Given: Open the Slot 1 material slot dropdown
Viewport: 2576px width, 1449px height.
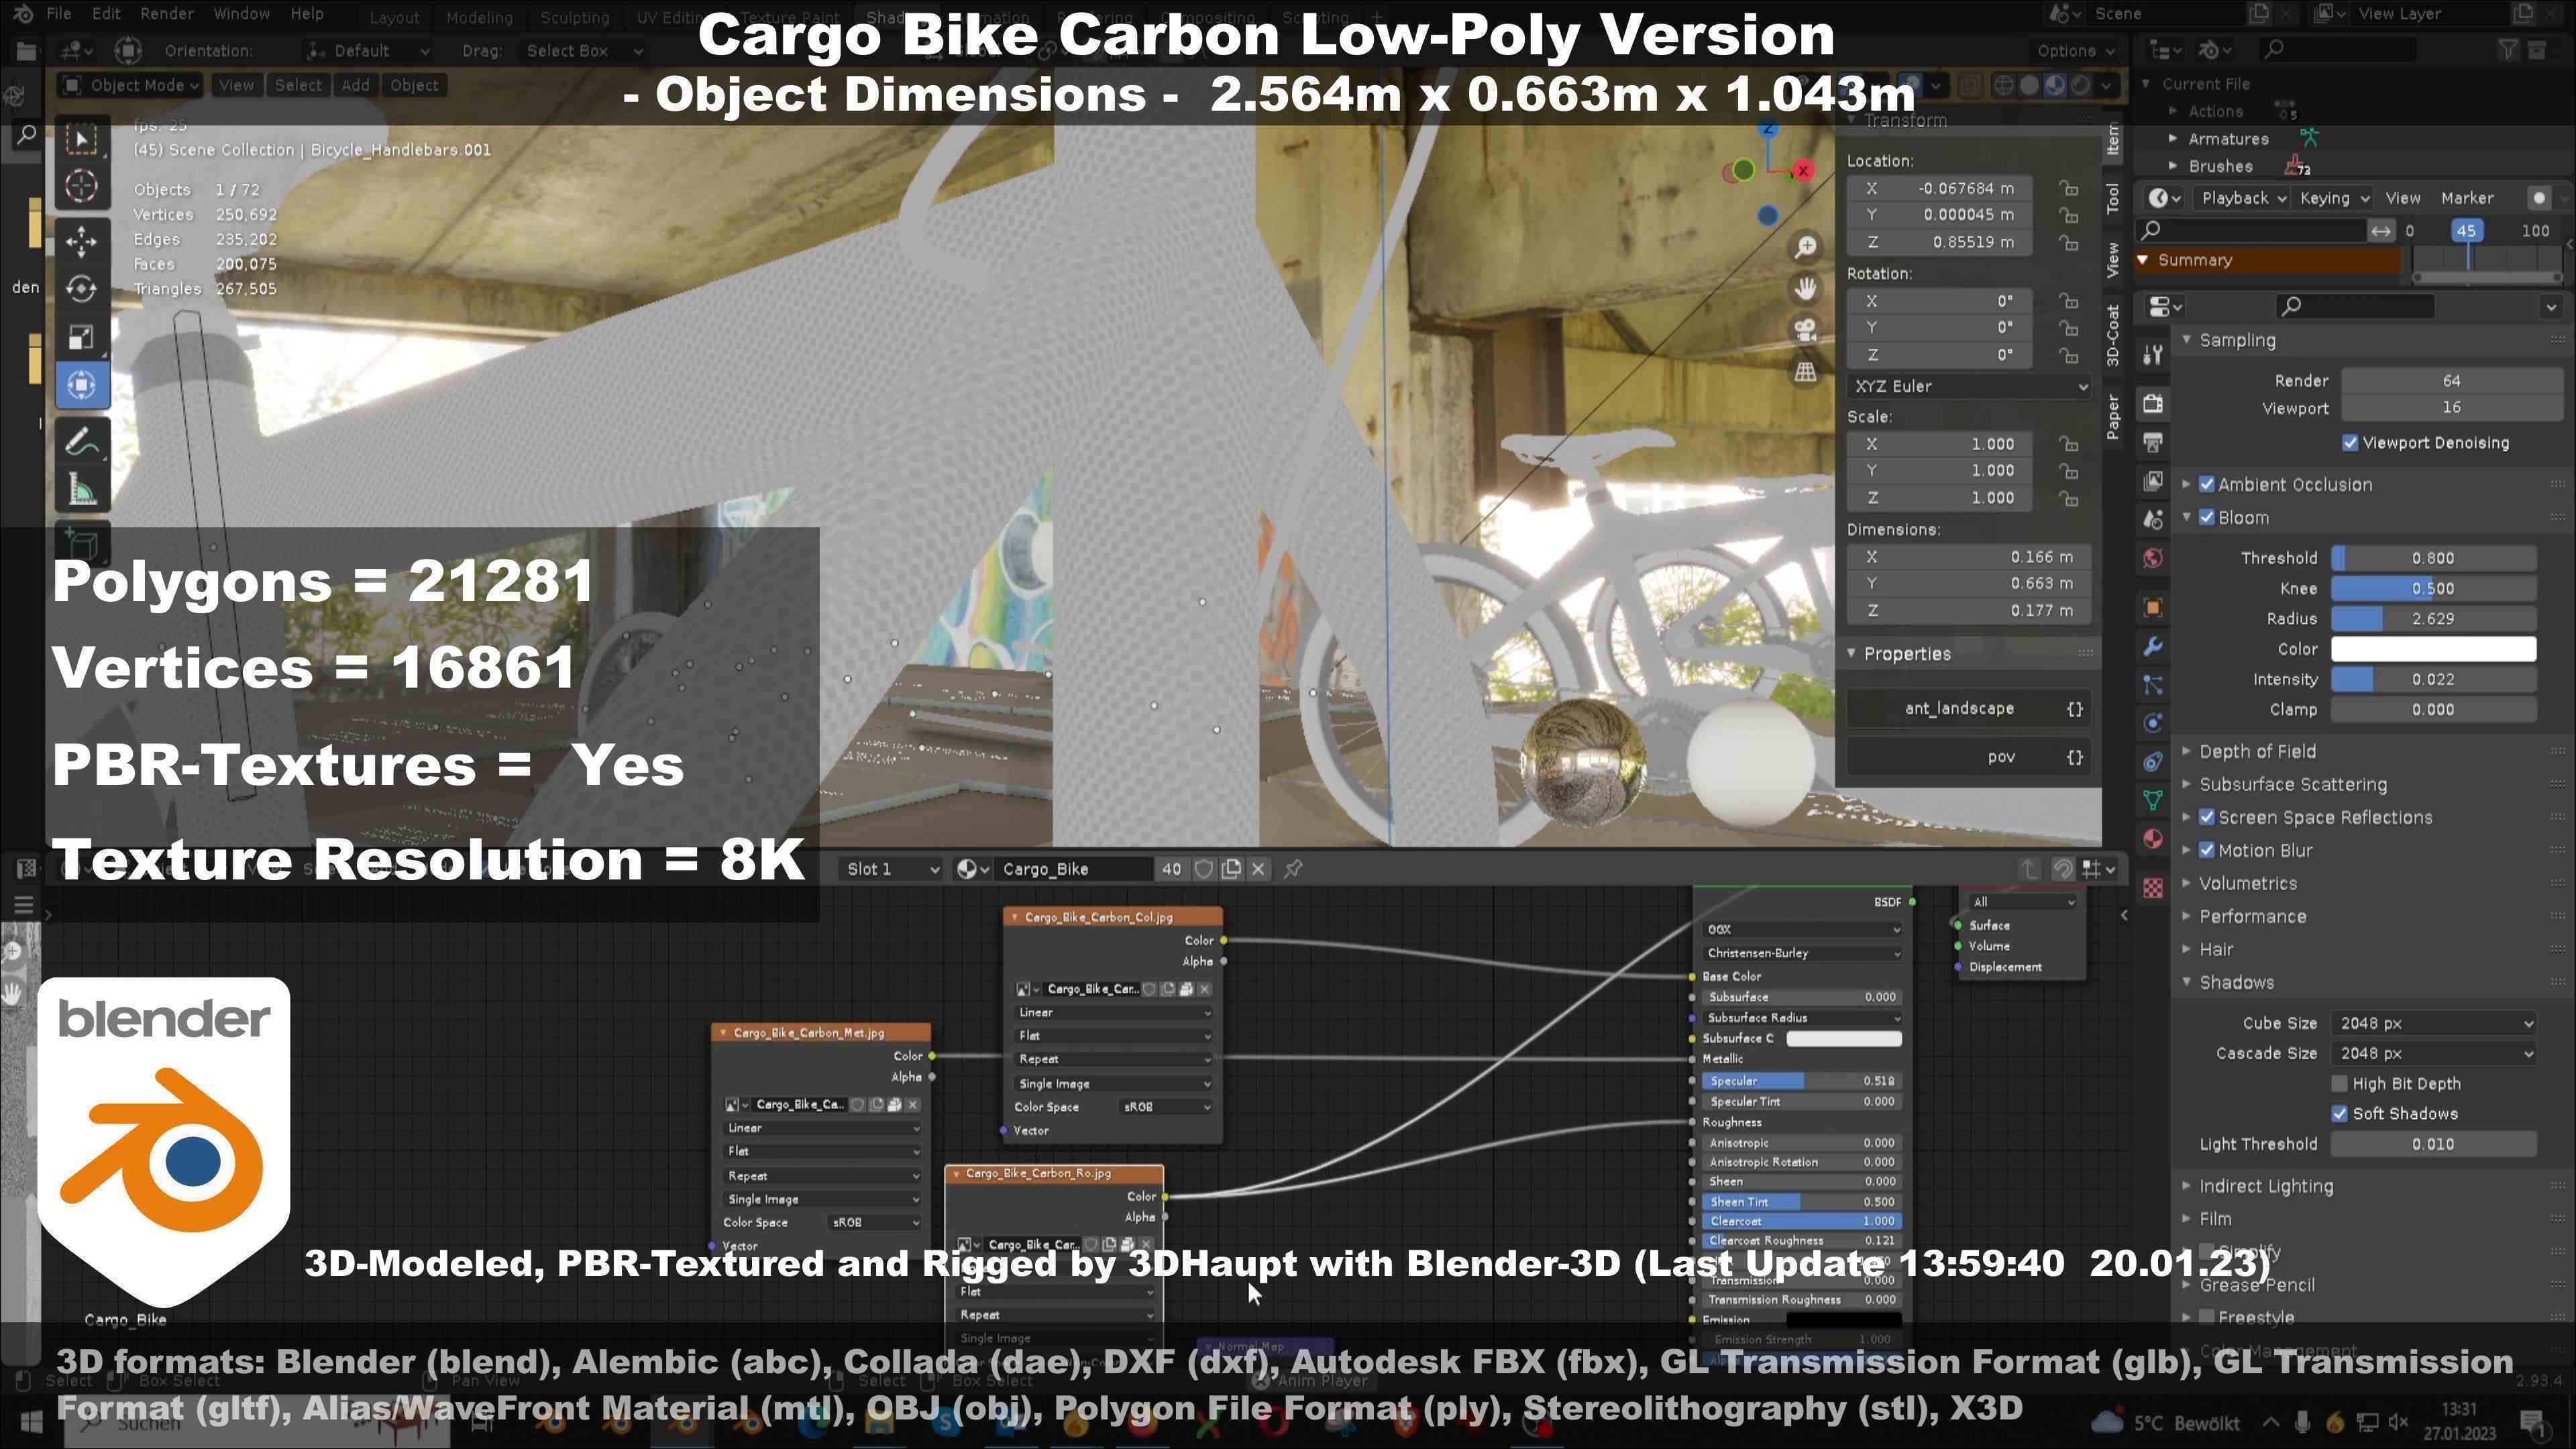Looking at the screenshot, I should coord(892,869).
